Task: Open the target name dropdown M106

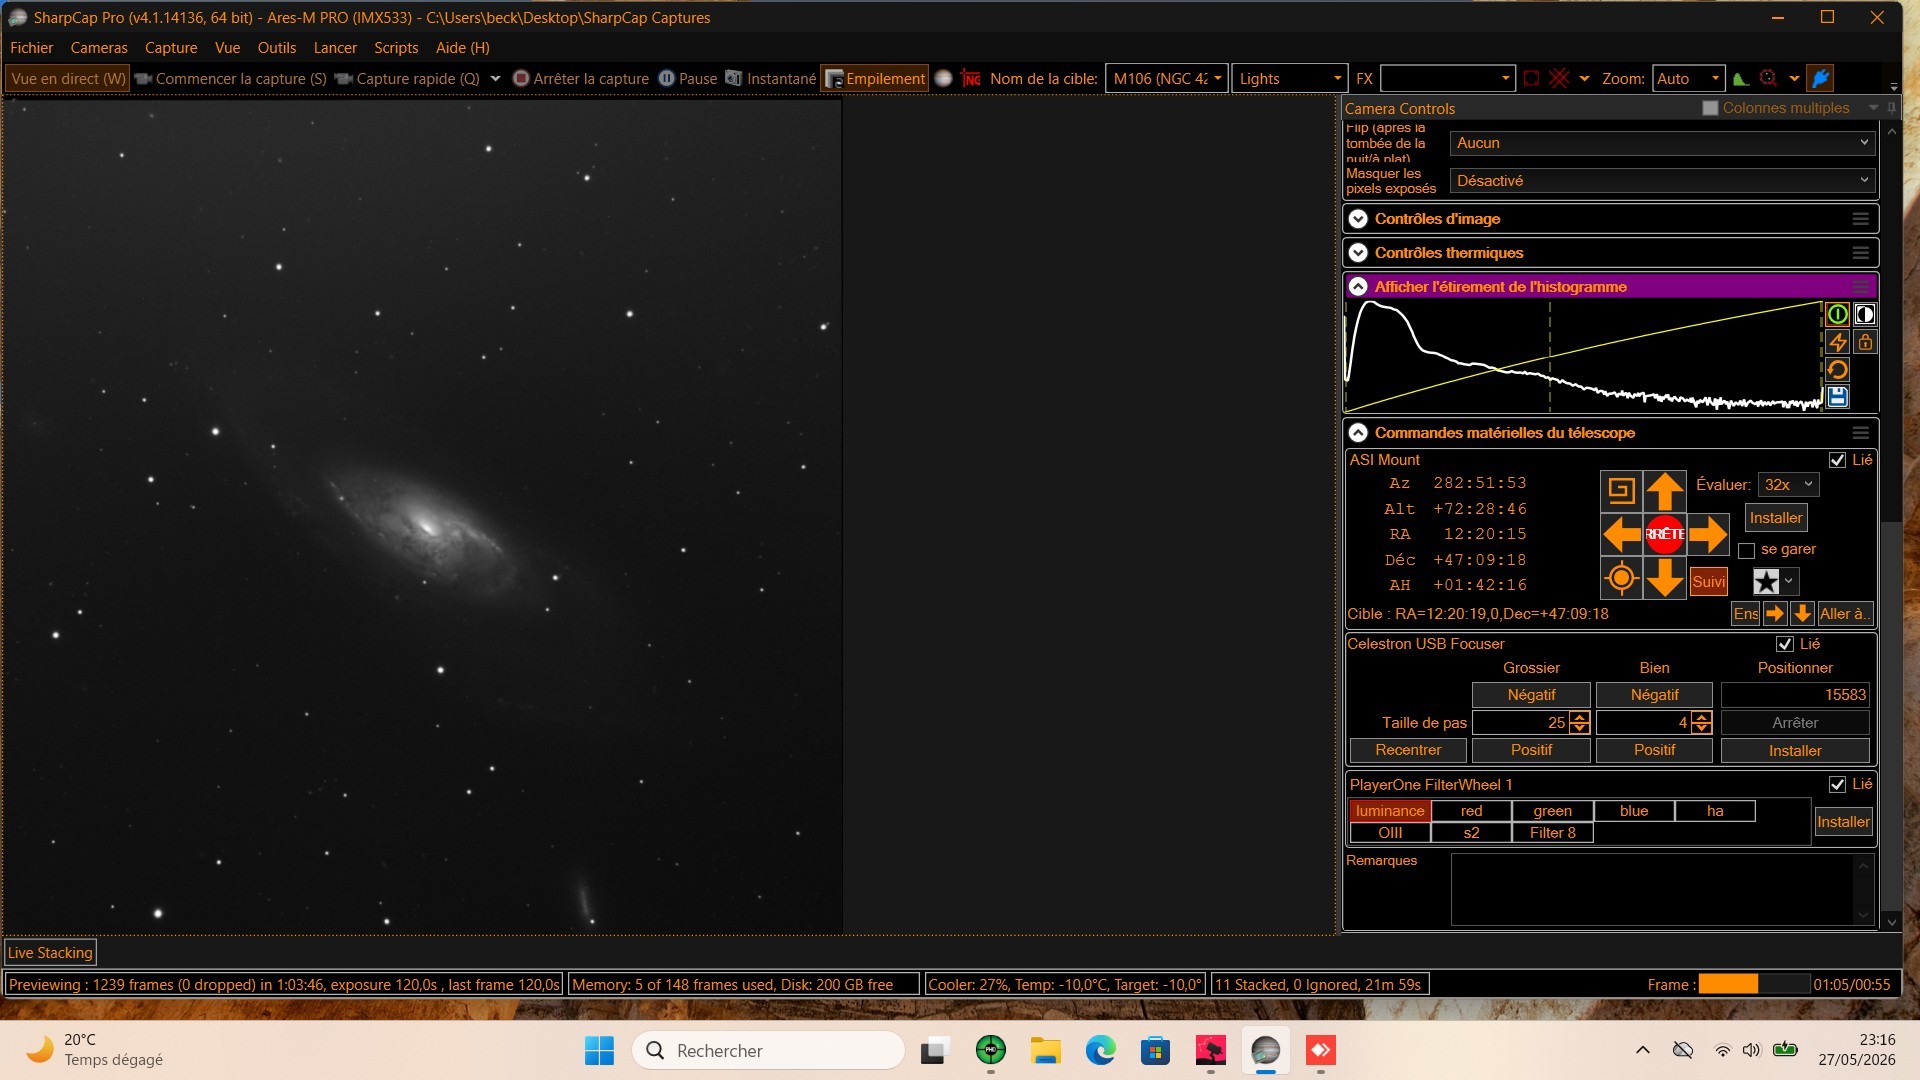Action: click(1166, 78)
